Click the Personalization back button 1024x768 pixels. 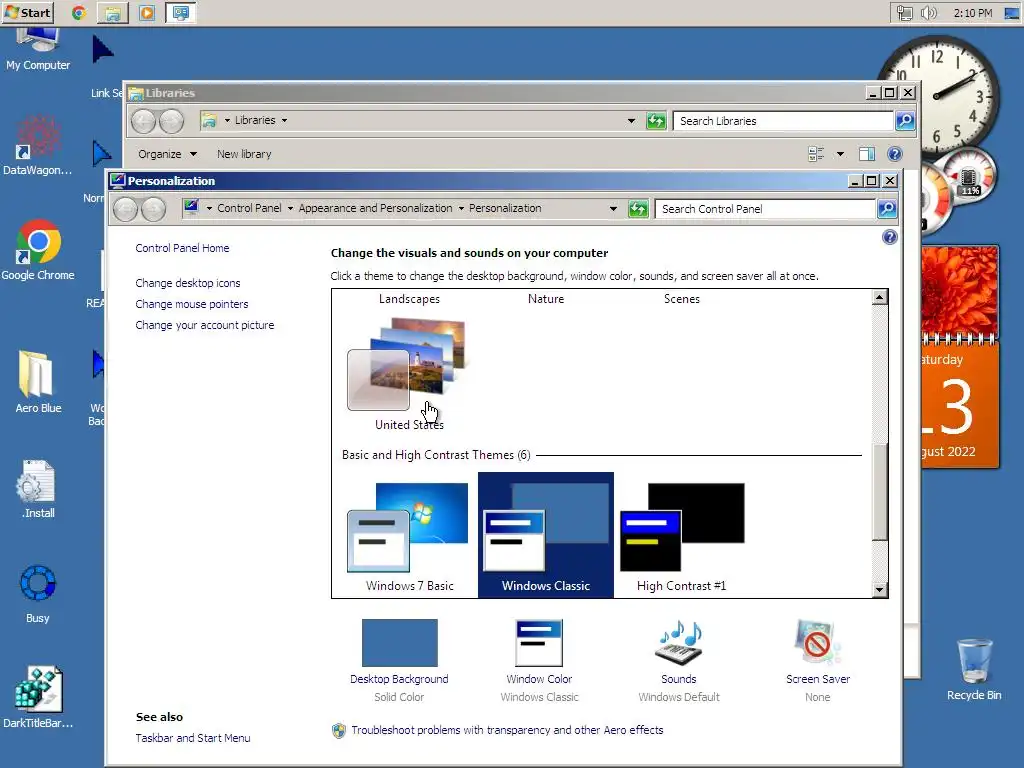click(x=125, y=209)
